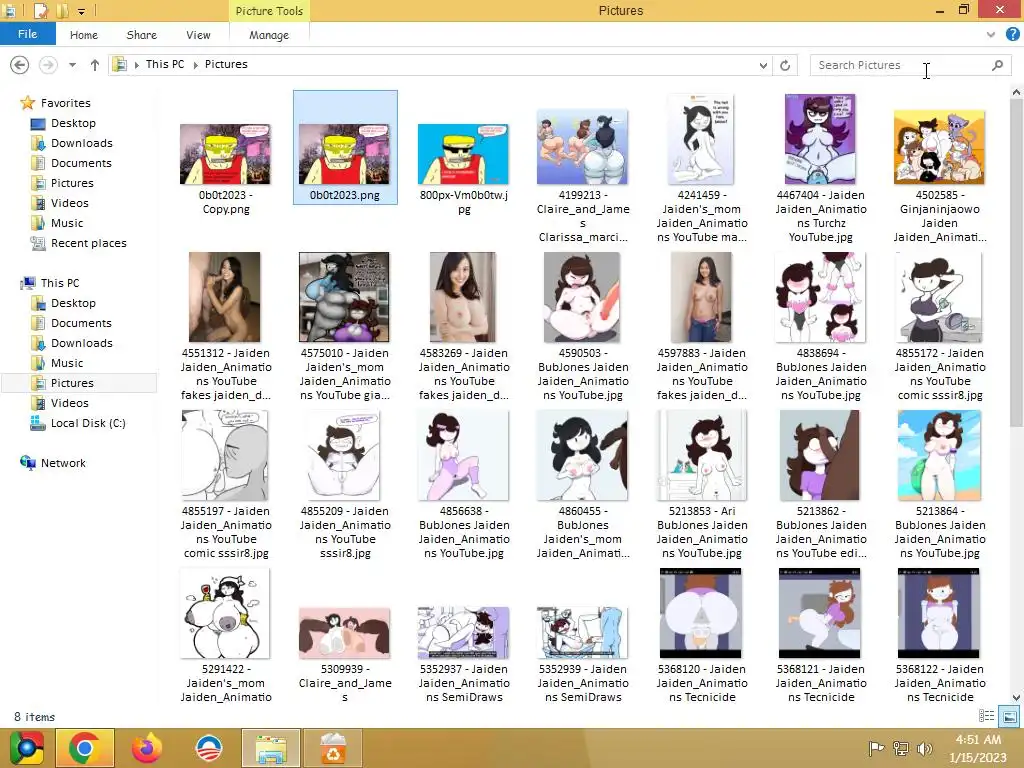Viewport: 1024px width, 768px height.
Task: Open Action Center flag in tray
Action: coord(876,748)
